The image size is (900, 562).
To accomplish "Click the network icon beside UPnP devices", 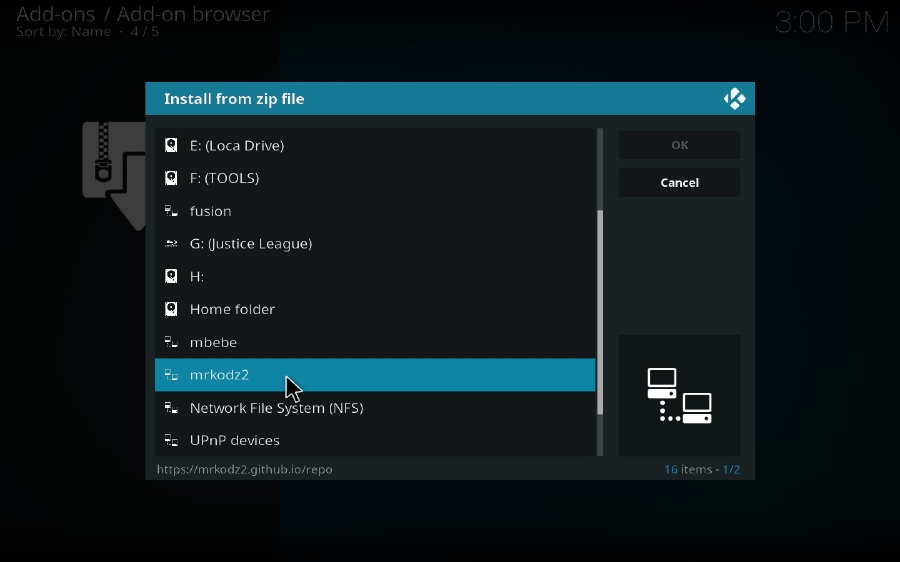I will click(x=171, y=440).
